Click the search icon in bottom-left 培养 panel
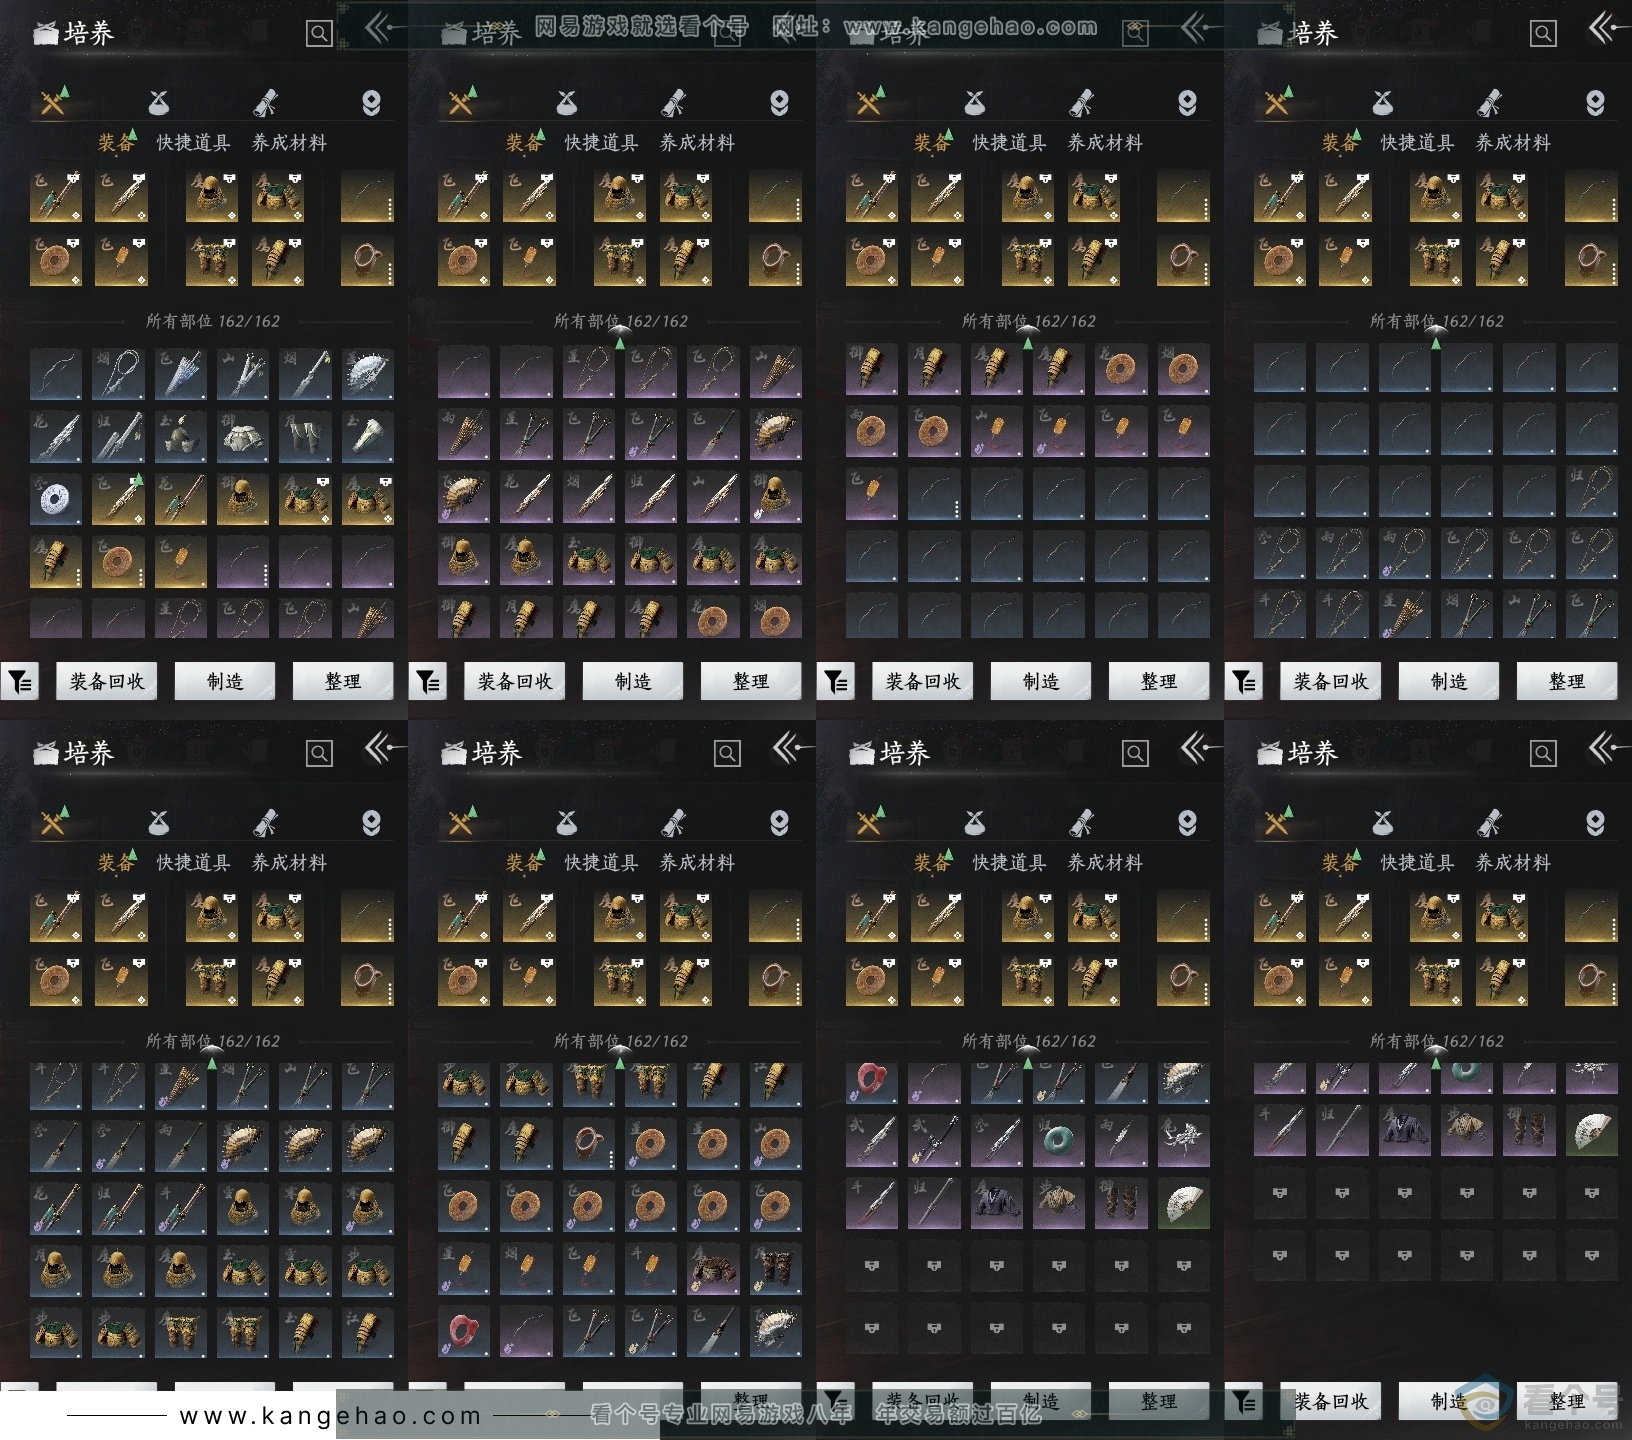 coord(319,753)
